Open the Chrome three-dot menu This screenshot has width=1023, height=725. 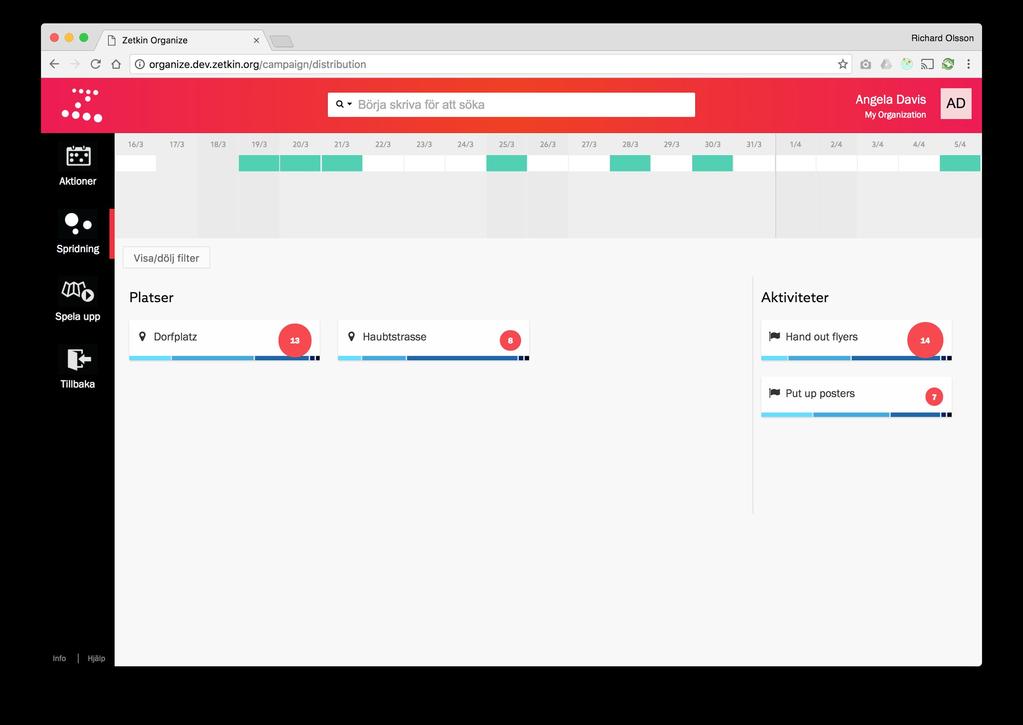click(968, 64)
